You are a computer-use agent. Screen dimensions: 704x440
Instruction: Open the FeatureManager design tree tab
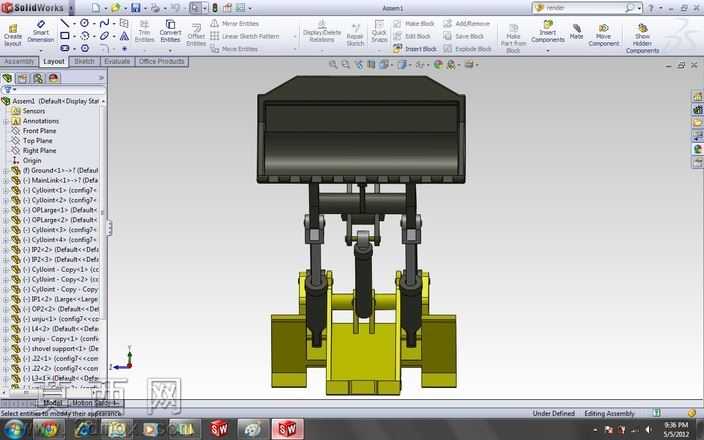point(7,78)
